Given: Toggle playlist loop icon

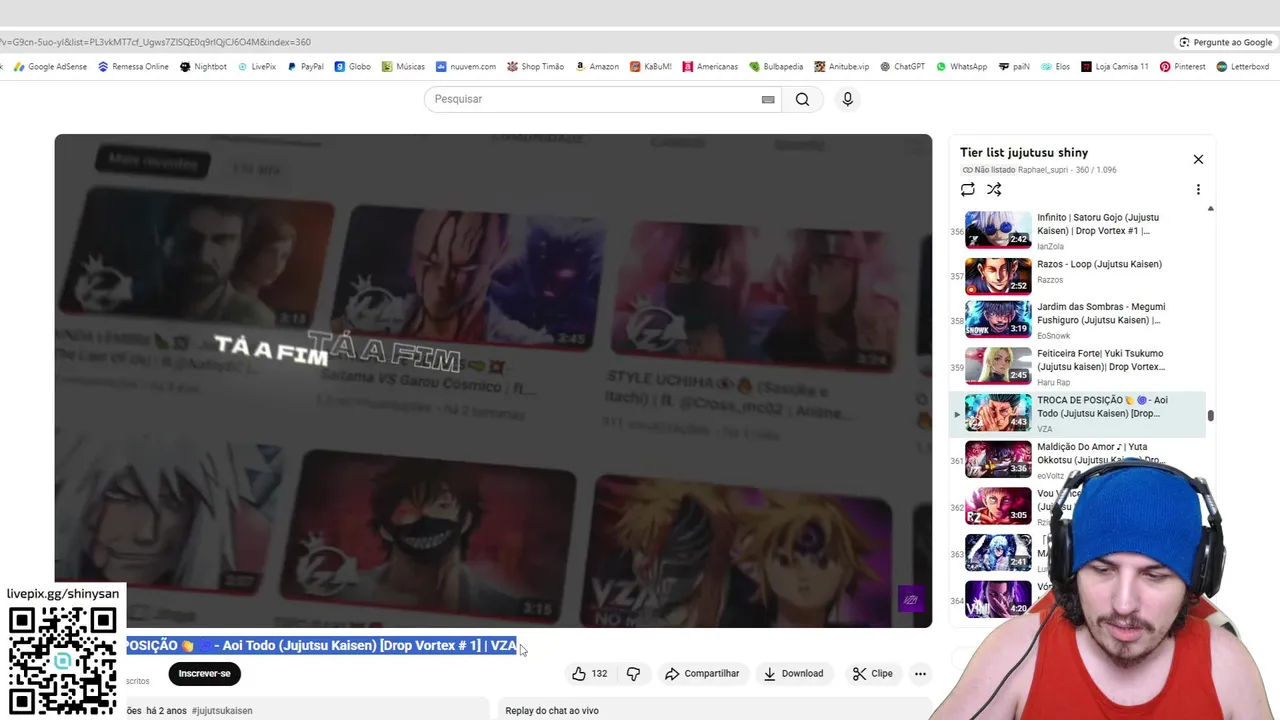Looking at the screenshot, I should (967, 189).
